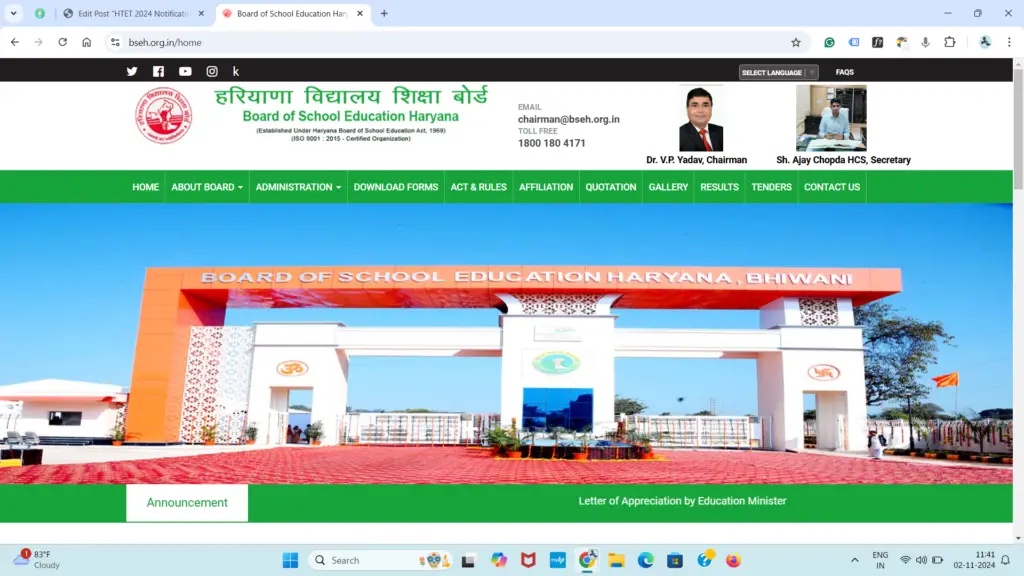Open the Results page

pyautogui.click(x=720, y=187)
